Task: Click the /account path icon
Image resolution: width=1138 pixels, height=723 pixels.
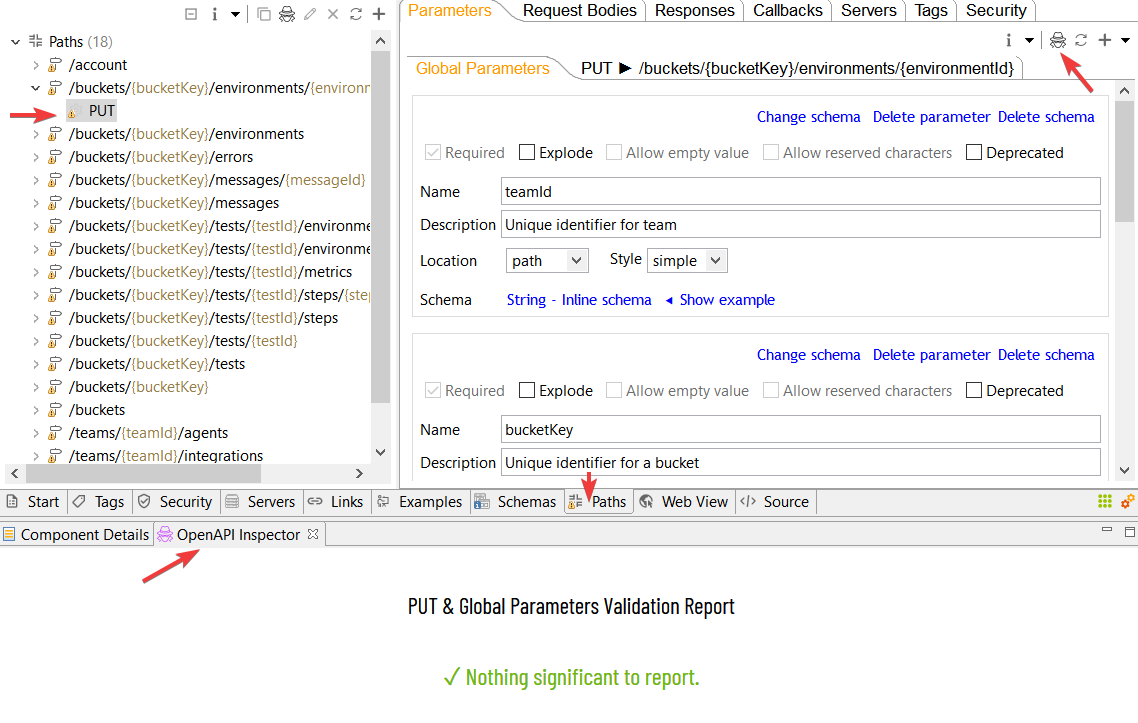Action: 54,65
